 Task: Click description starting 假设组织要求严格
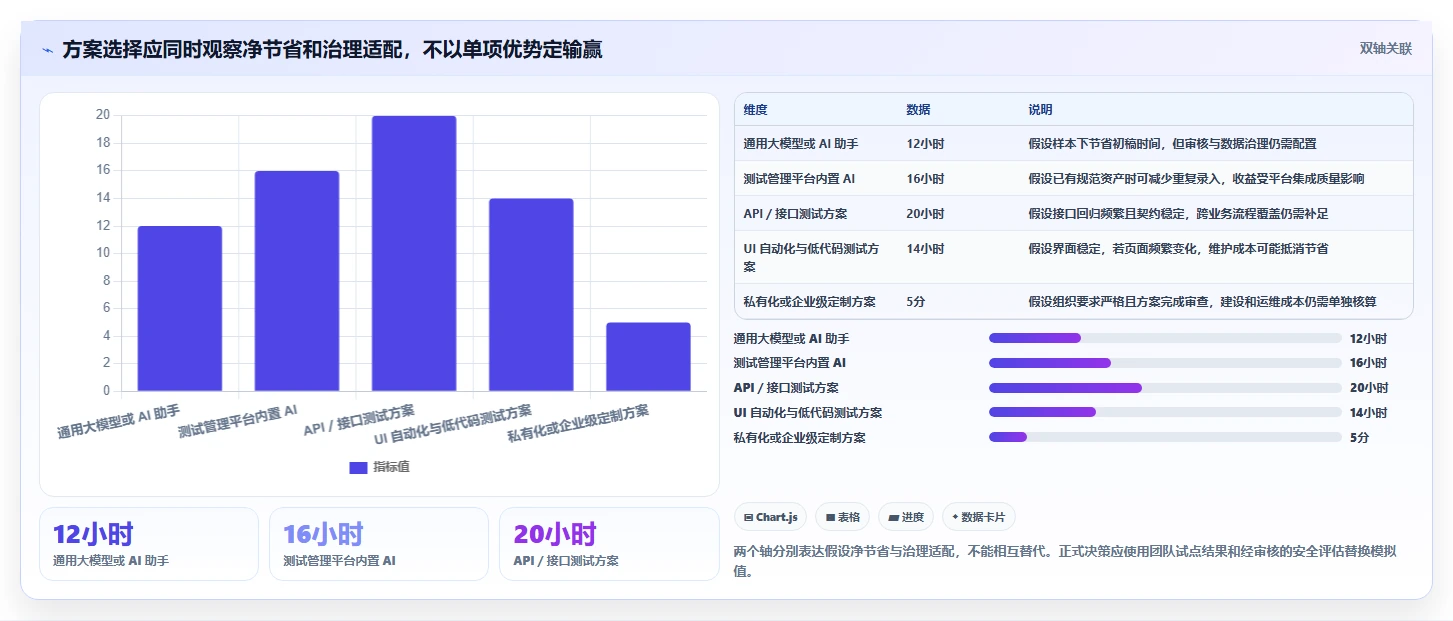click(1202, 302)
